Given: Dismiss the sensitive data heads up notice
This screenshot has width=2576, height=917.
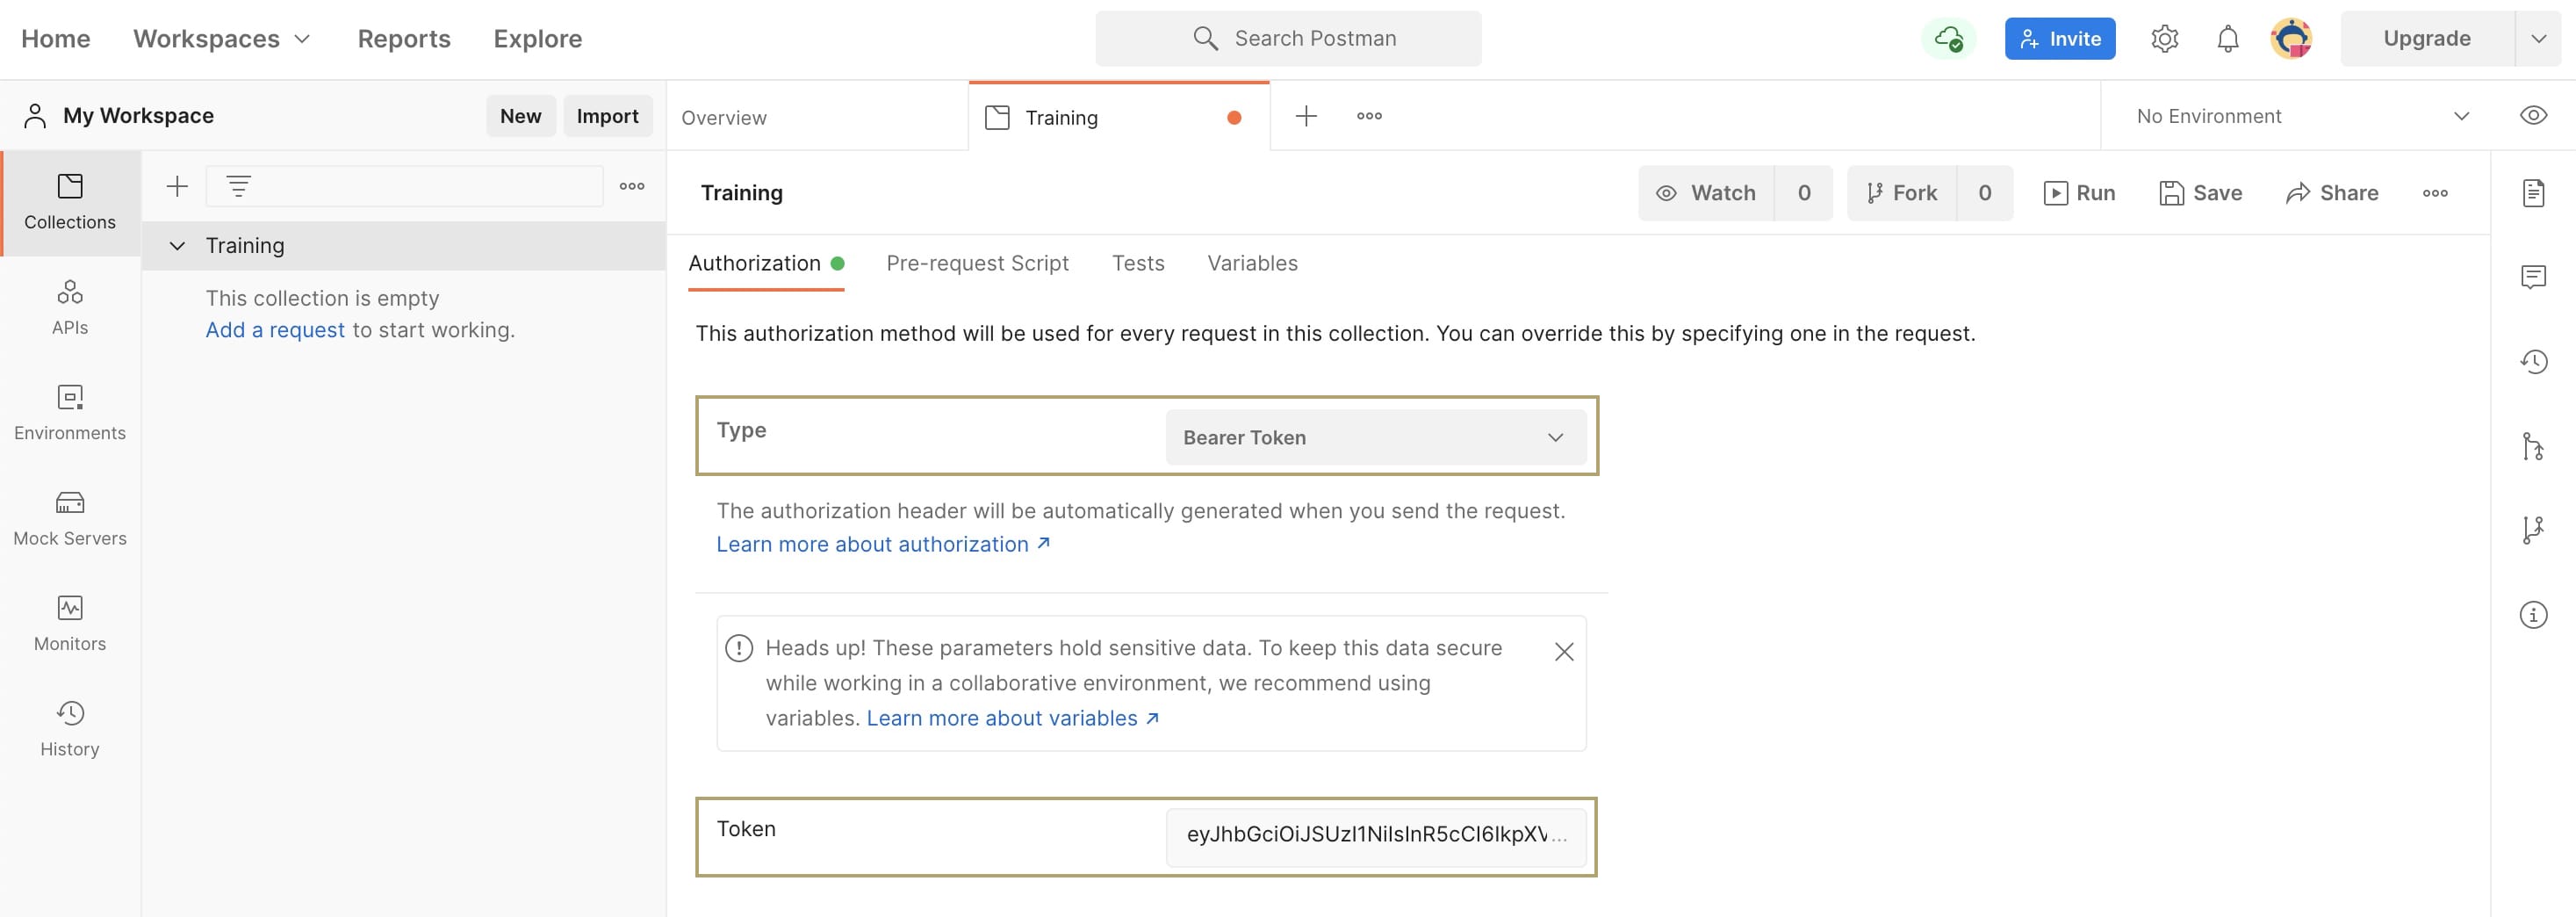Looking at the screenshot, I should [x=1564, y=652].
